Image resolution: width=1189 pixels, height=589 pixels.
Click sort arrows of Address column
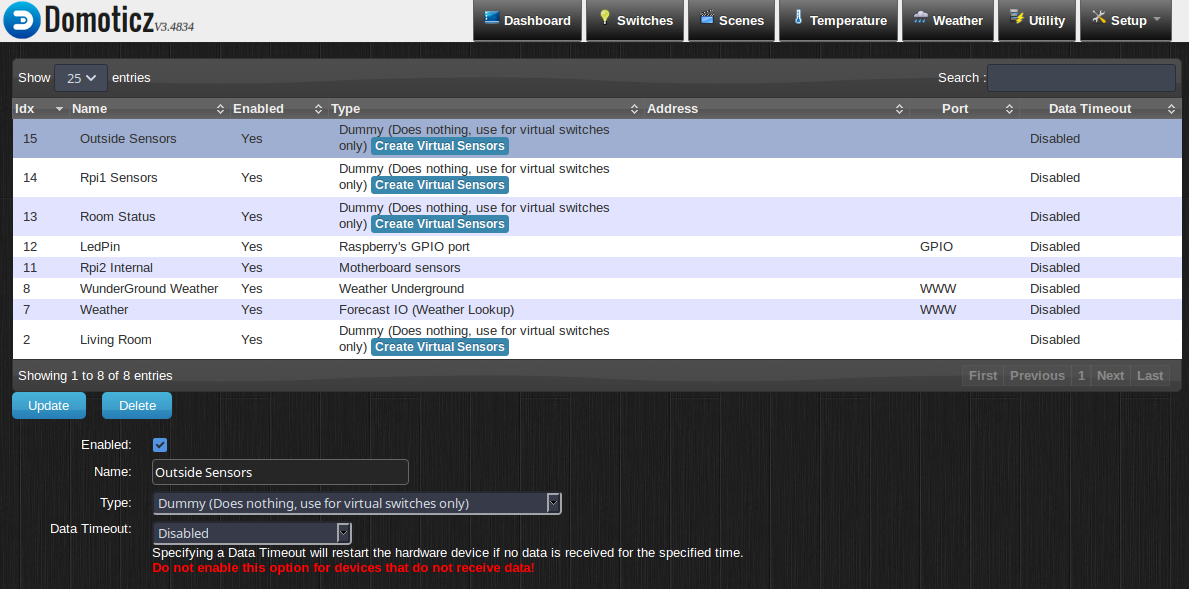tap(899, 109)
